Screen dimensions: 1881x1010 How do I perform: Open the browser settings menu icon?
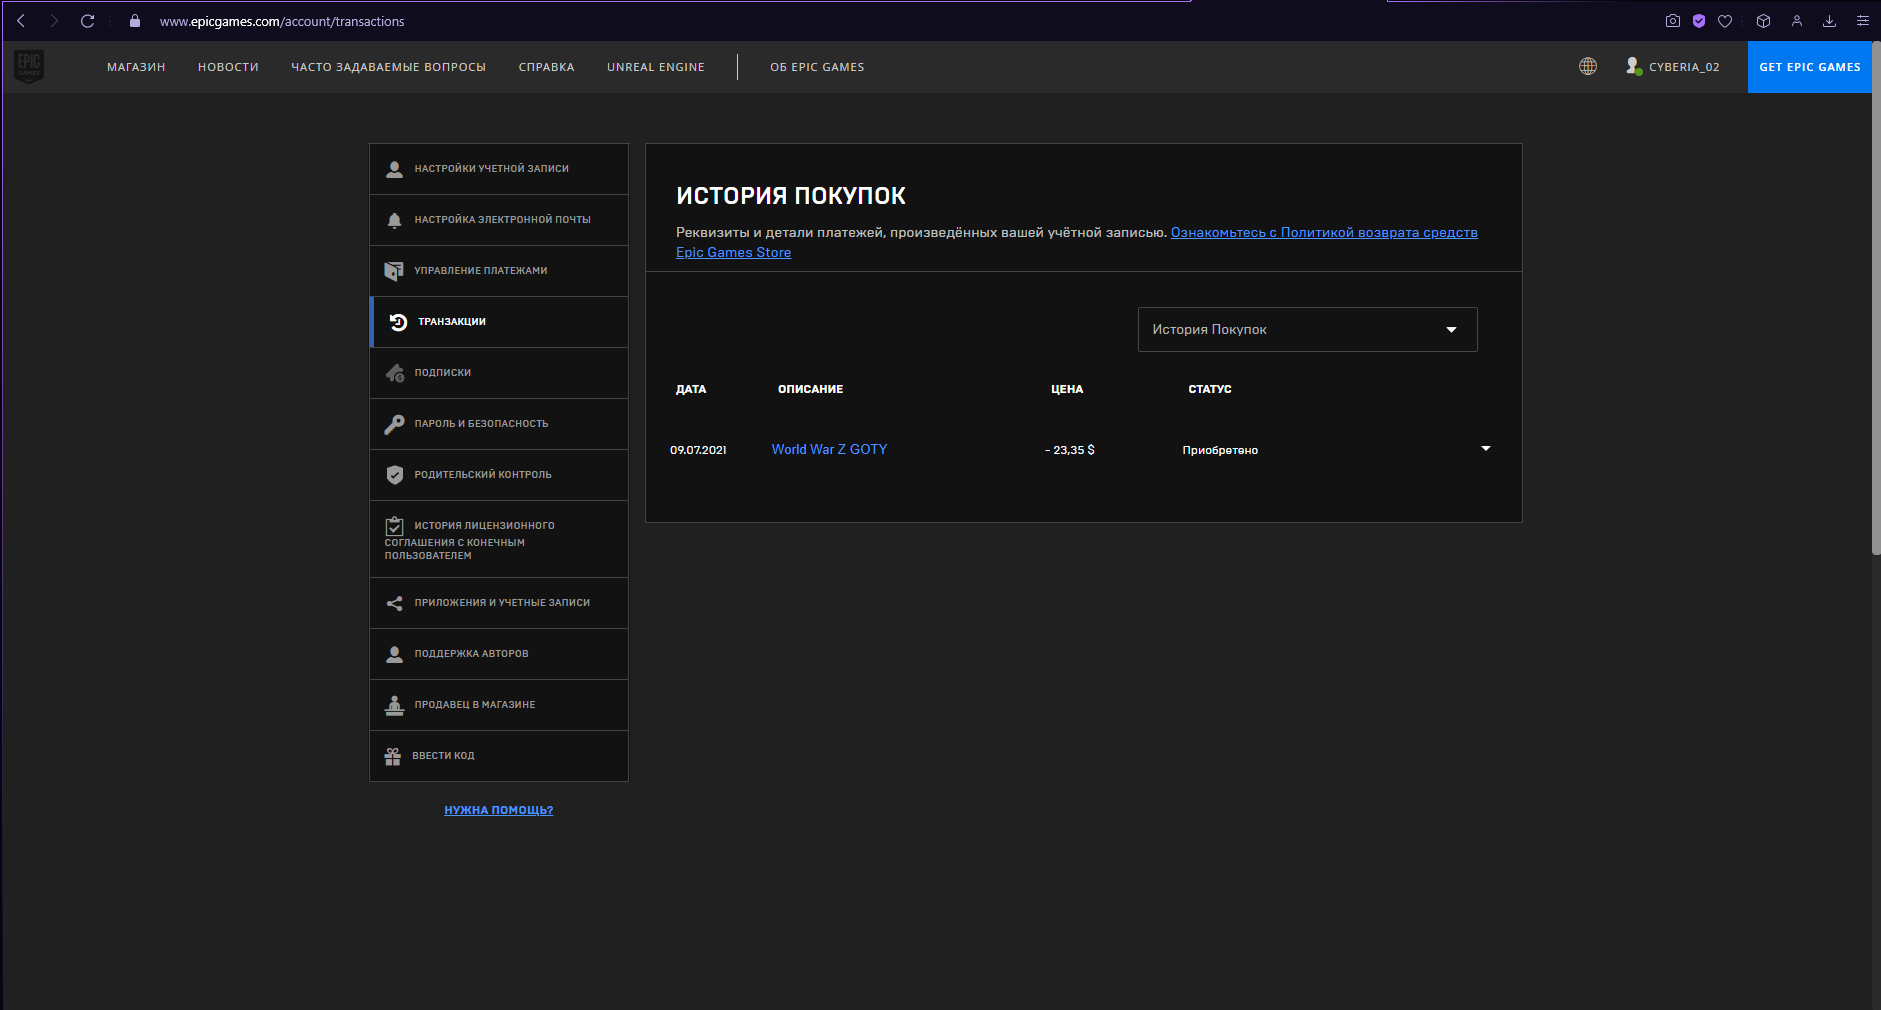pyautogui.click(x=1863, y=21)
